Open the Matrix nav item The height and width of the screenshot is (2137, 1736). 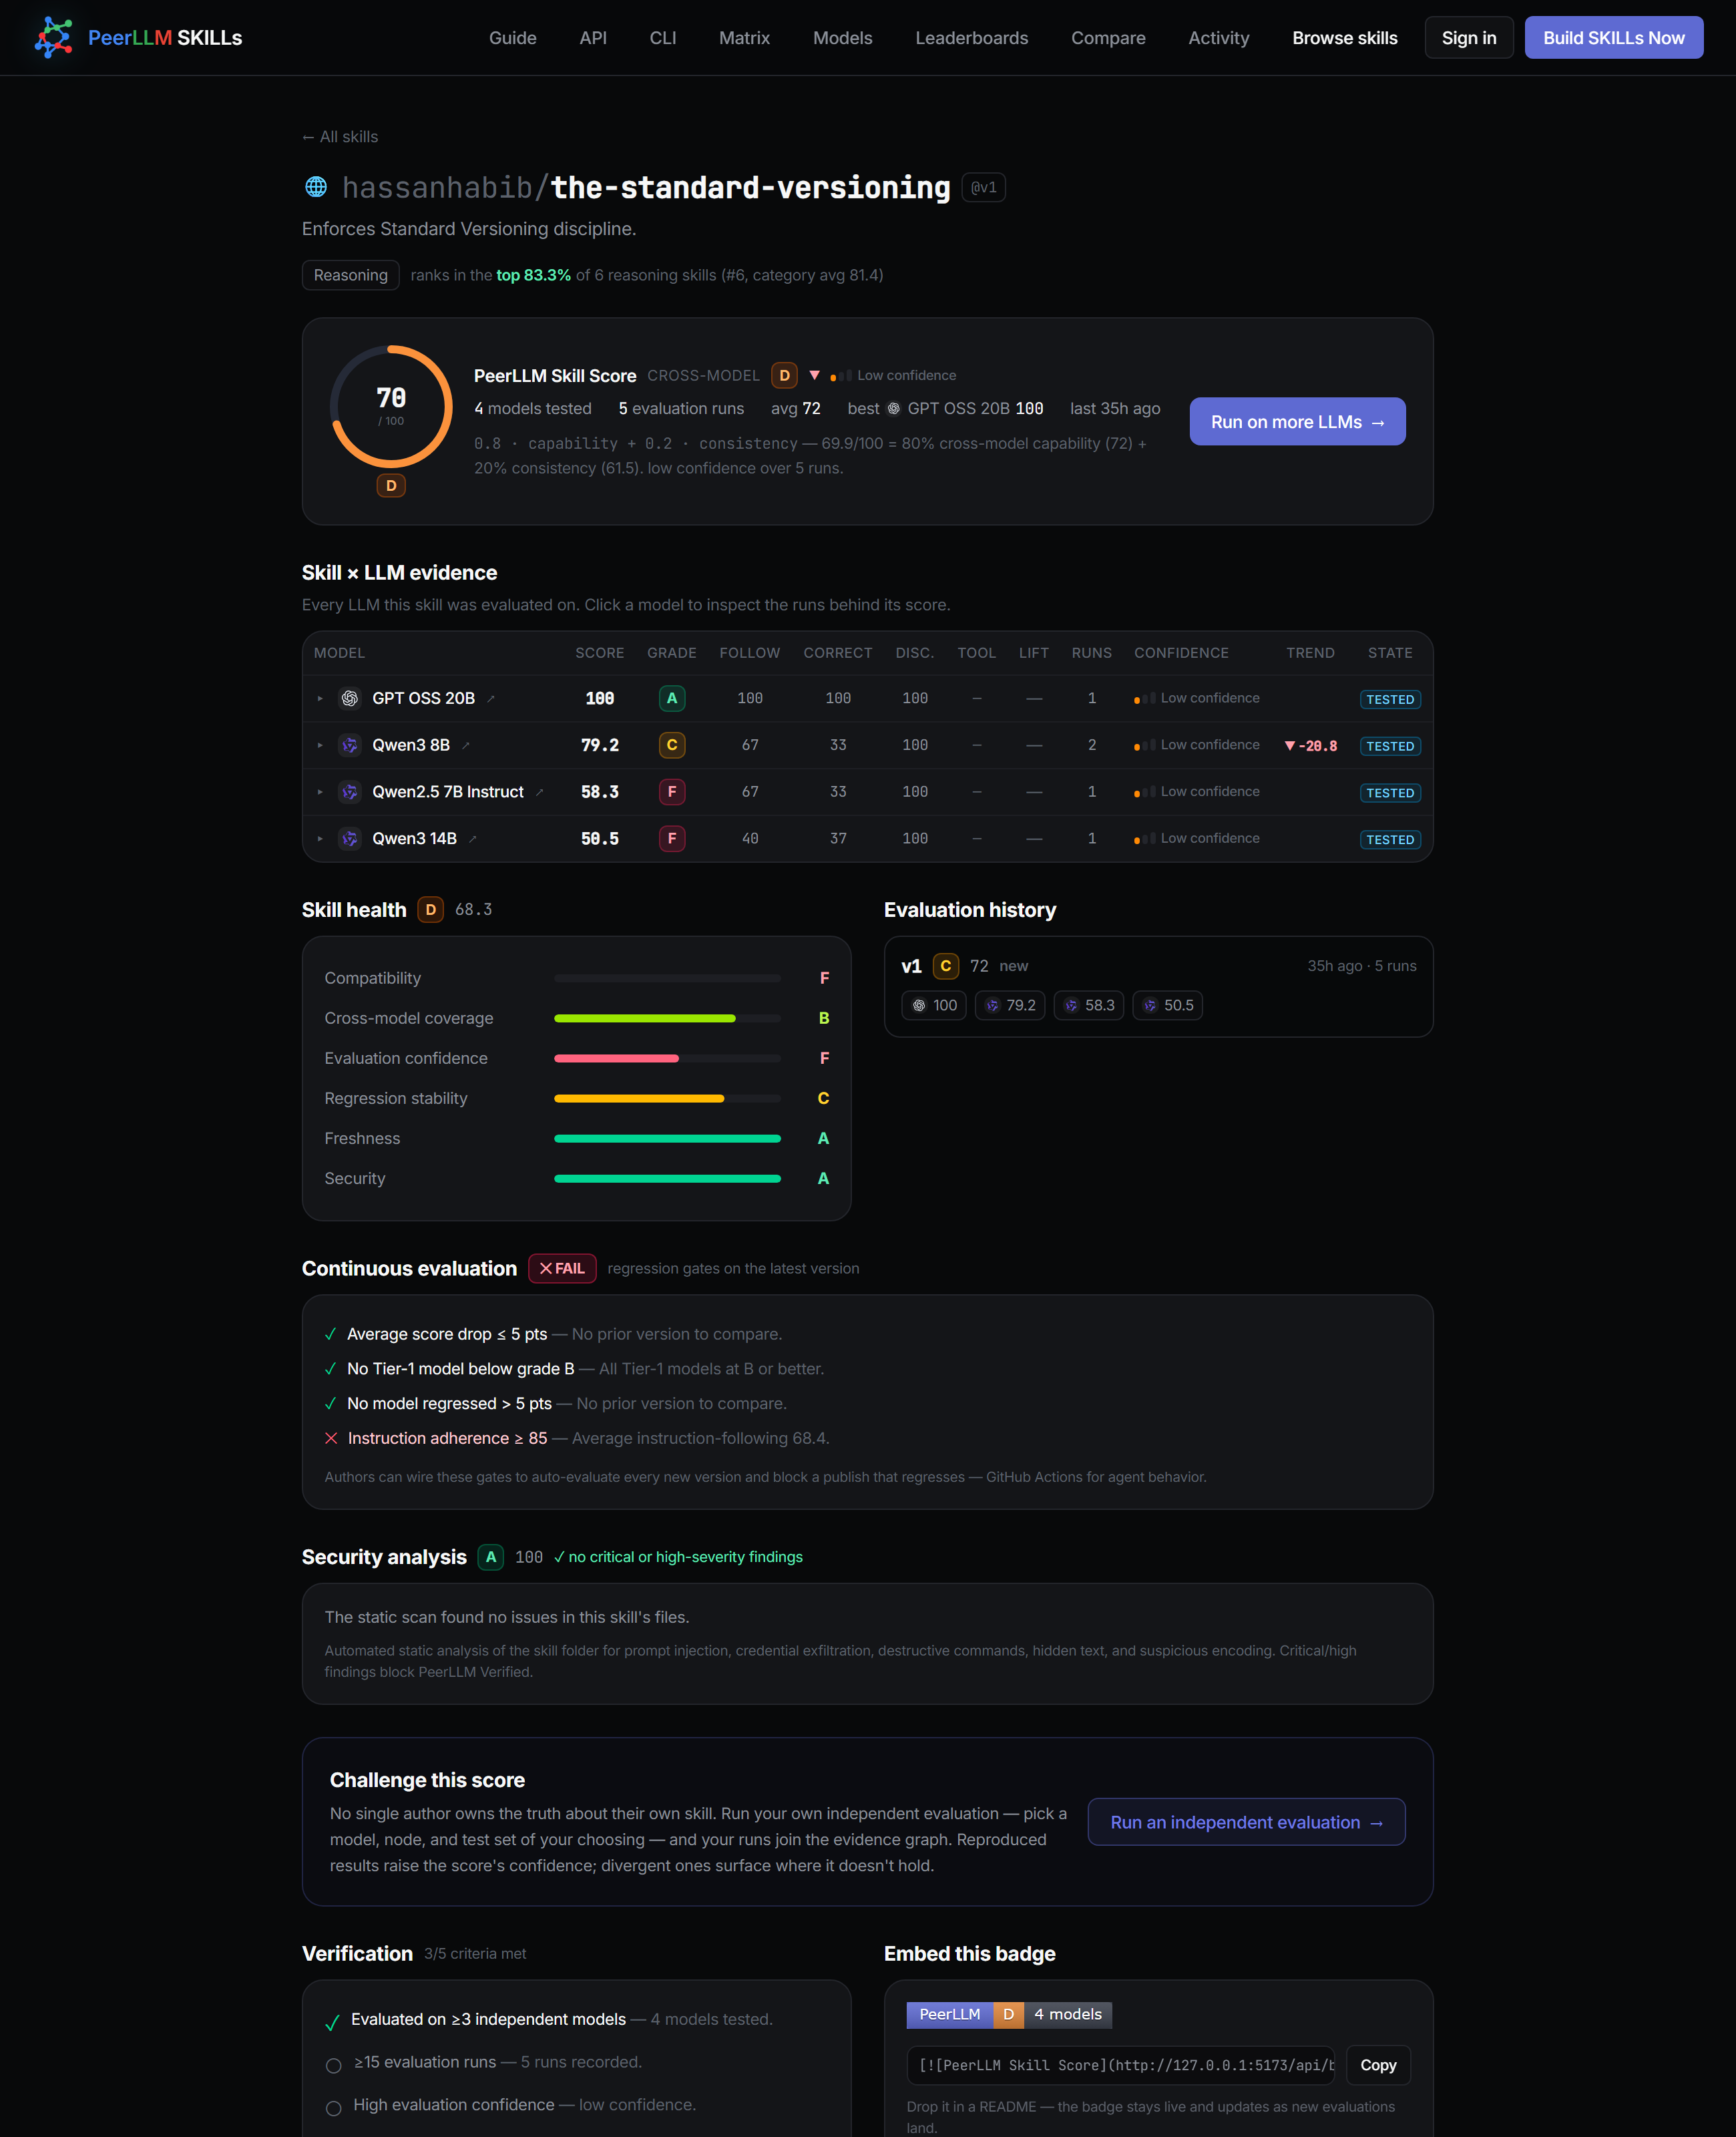(744, 38)
